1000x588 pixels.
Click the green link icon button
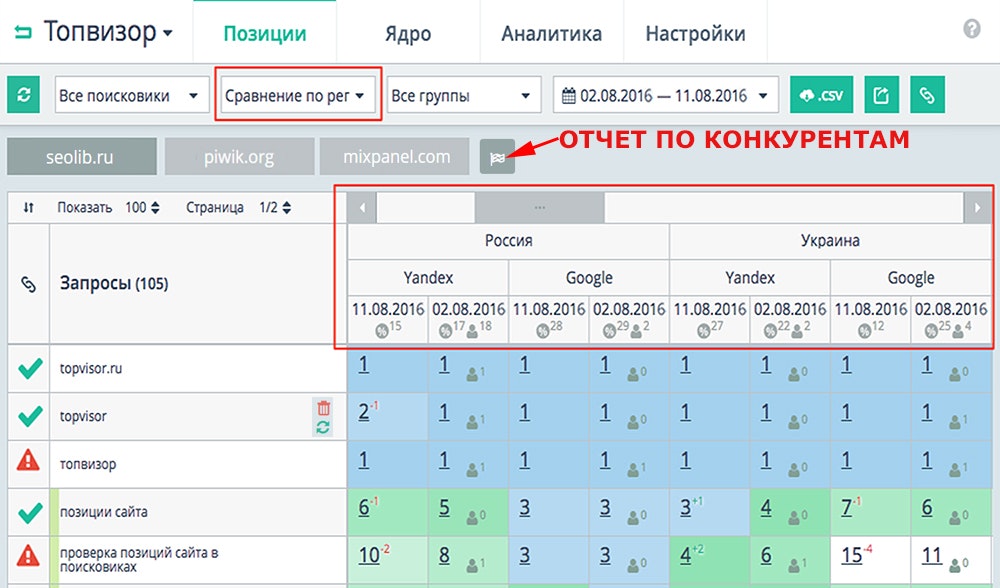coord(927,95)
